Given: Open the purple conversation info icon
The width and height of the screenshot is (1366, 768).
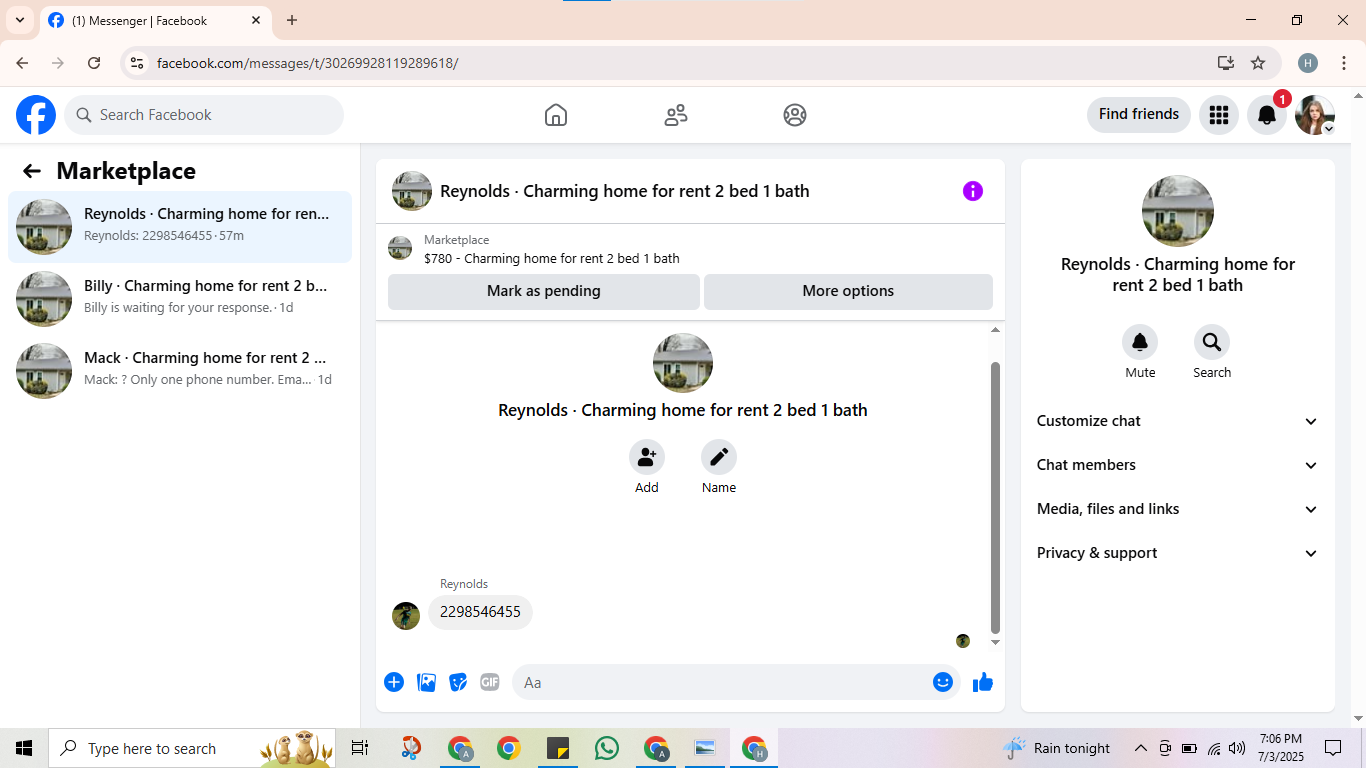Looking at the screenshot, I should (x=973, y=191).
